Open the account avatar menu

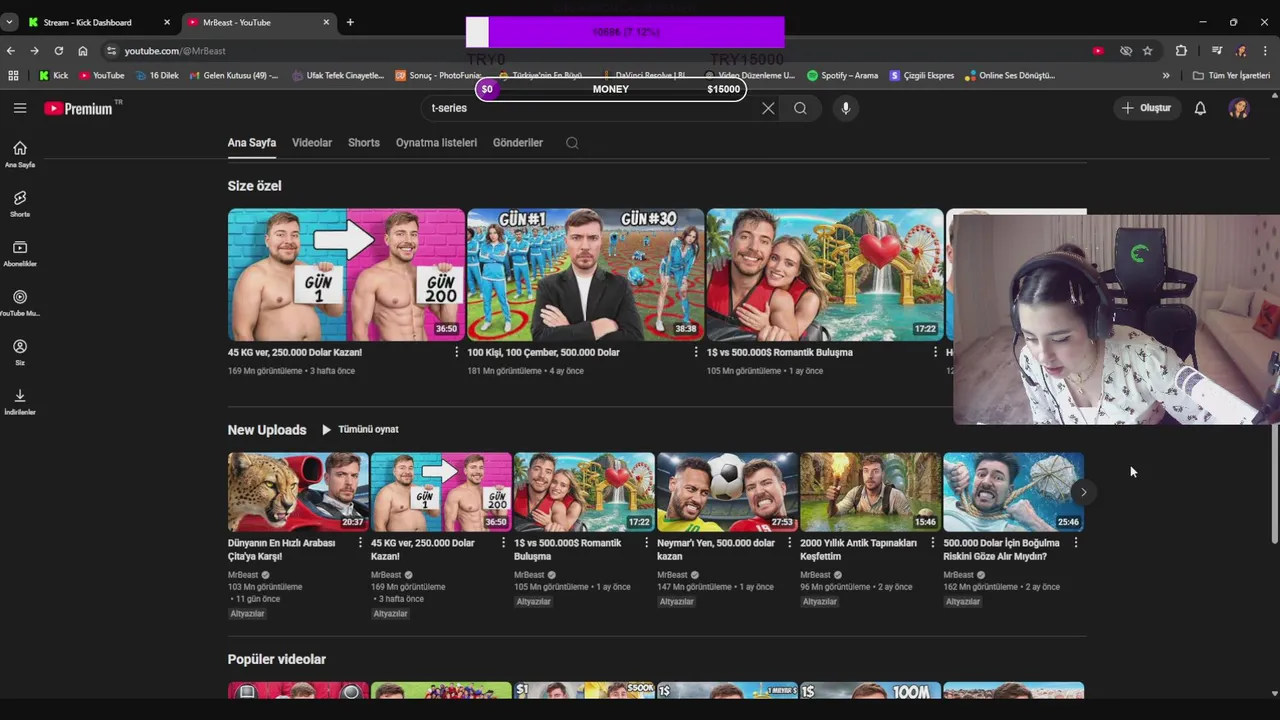pos(1239,108)
